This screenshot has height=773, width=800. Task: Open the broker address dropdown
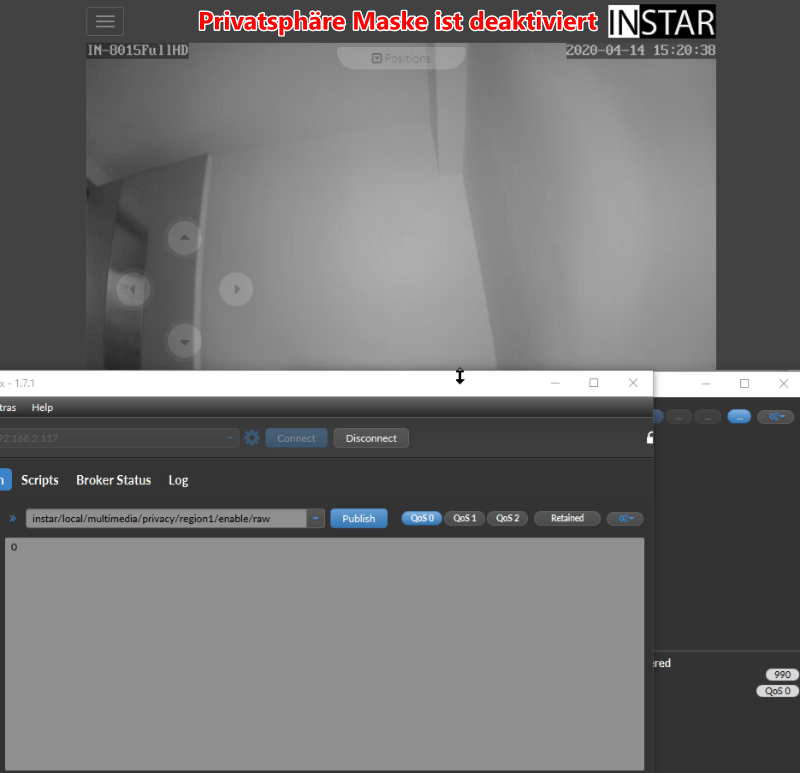pos(232,438)
